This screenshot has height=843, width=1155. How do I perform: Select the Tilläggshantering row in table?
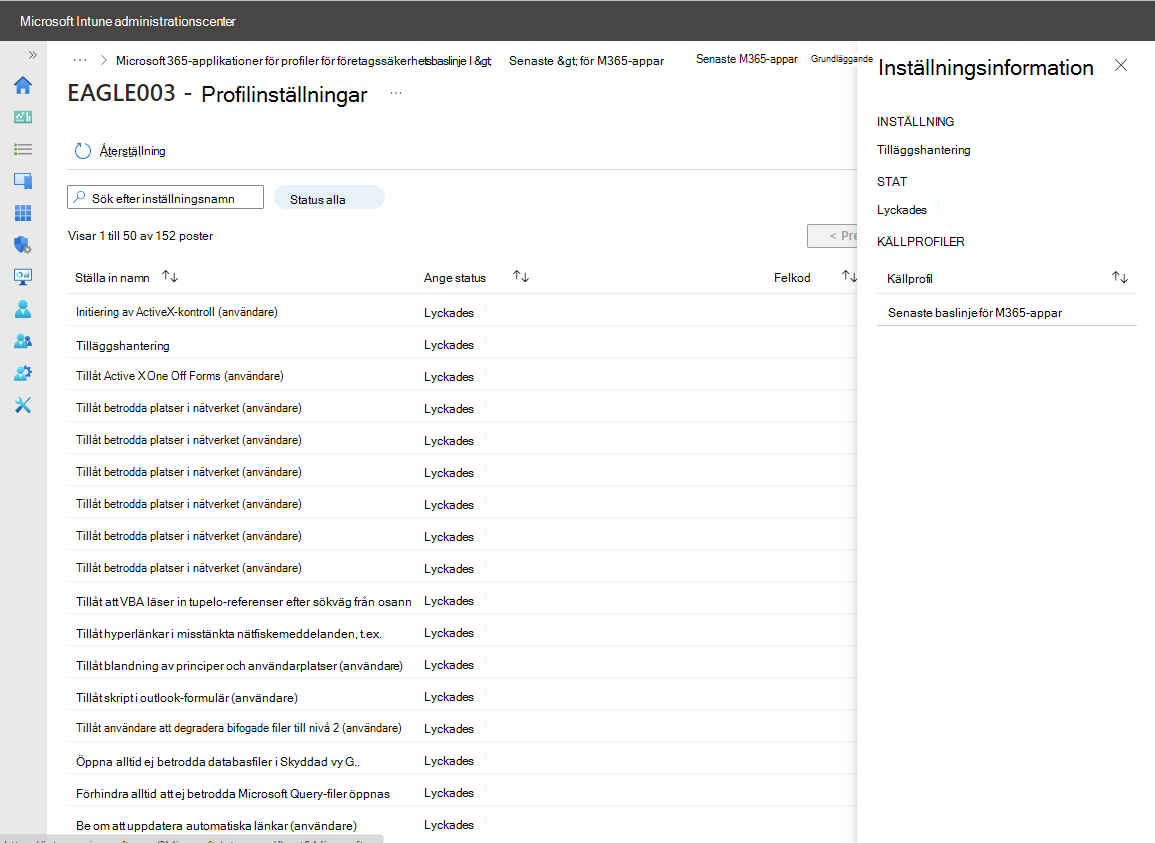coord(461,345)
